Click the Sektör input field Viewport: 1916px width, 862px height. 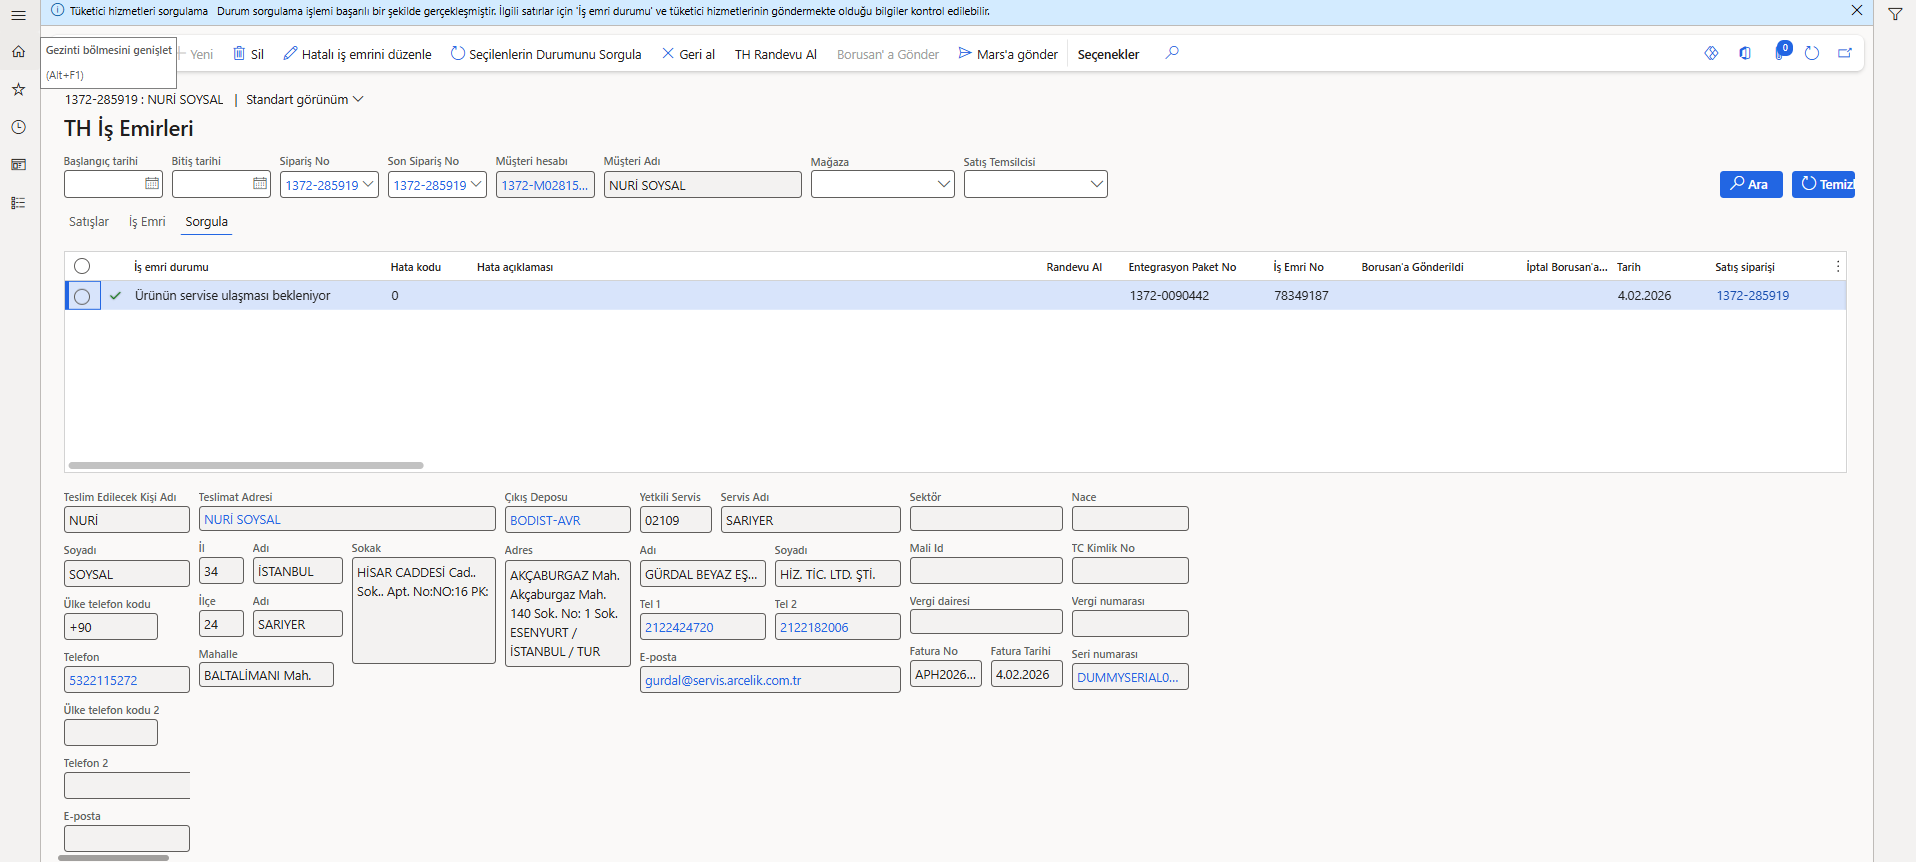click(986, 518)
